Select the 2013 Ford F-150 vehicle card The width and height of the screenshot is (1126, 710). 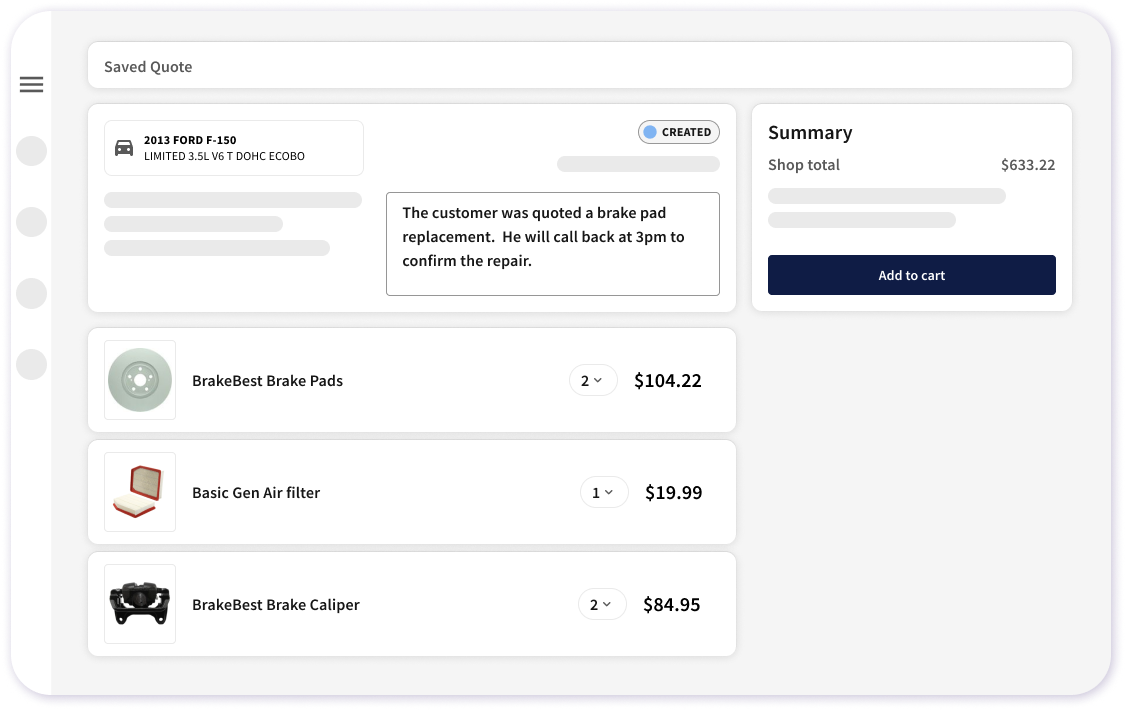(x=233, y=148)
